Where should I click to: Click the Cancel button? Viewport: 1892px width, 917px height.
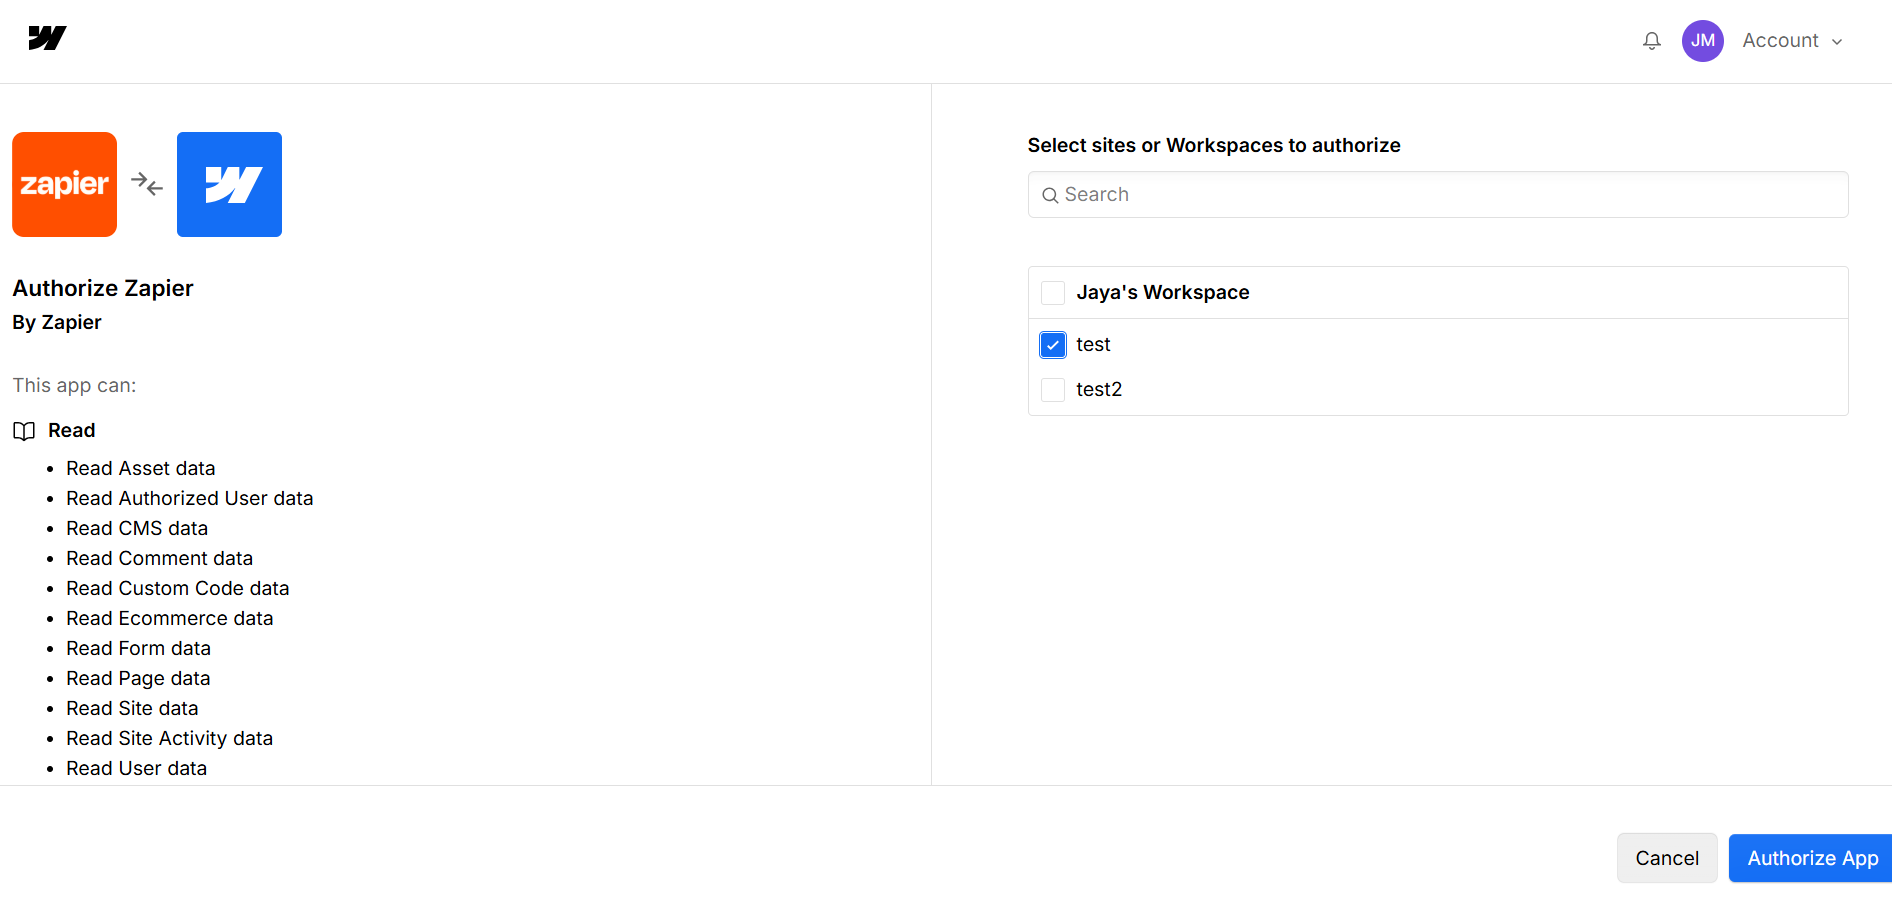[x=1667, y=858]
